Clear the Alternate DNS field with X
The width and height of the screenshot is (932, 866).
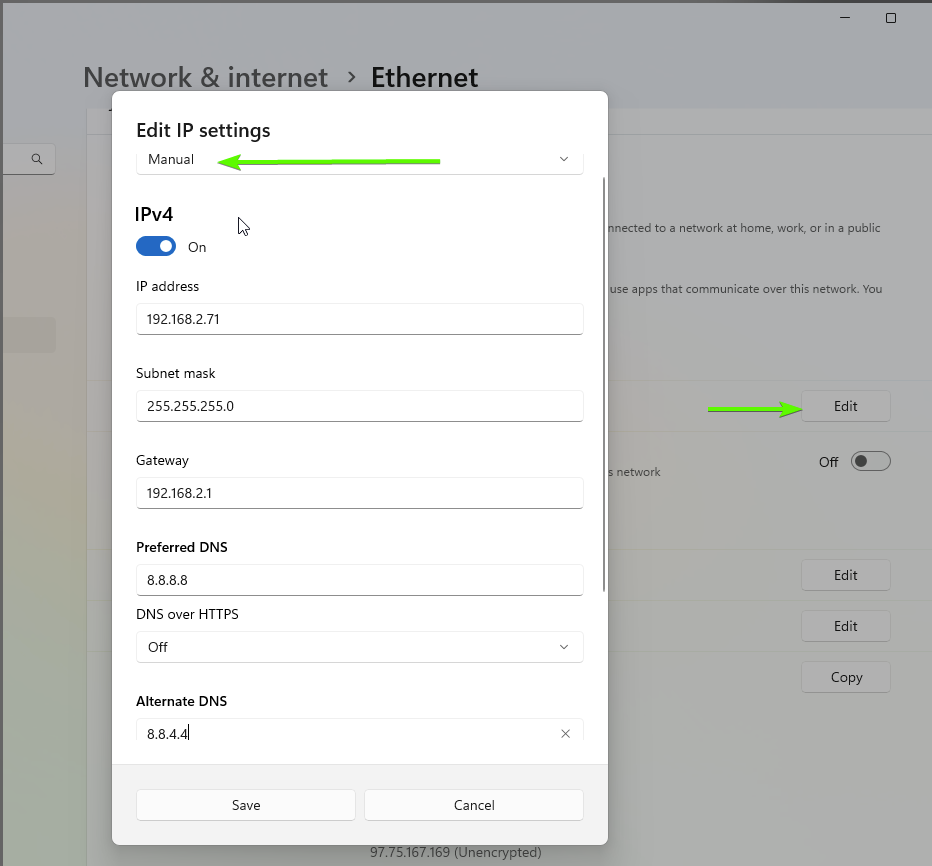tap(565, 733)
